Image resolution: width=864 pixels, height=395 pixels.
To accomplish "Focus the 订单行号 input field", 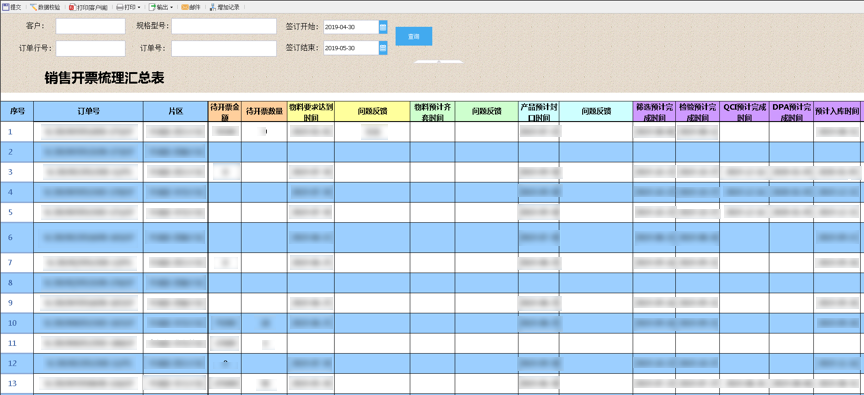I will pos(90,48).
